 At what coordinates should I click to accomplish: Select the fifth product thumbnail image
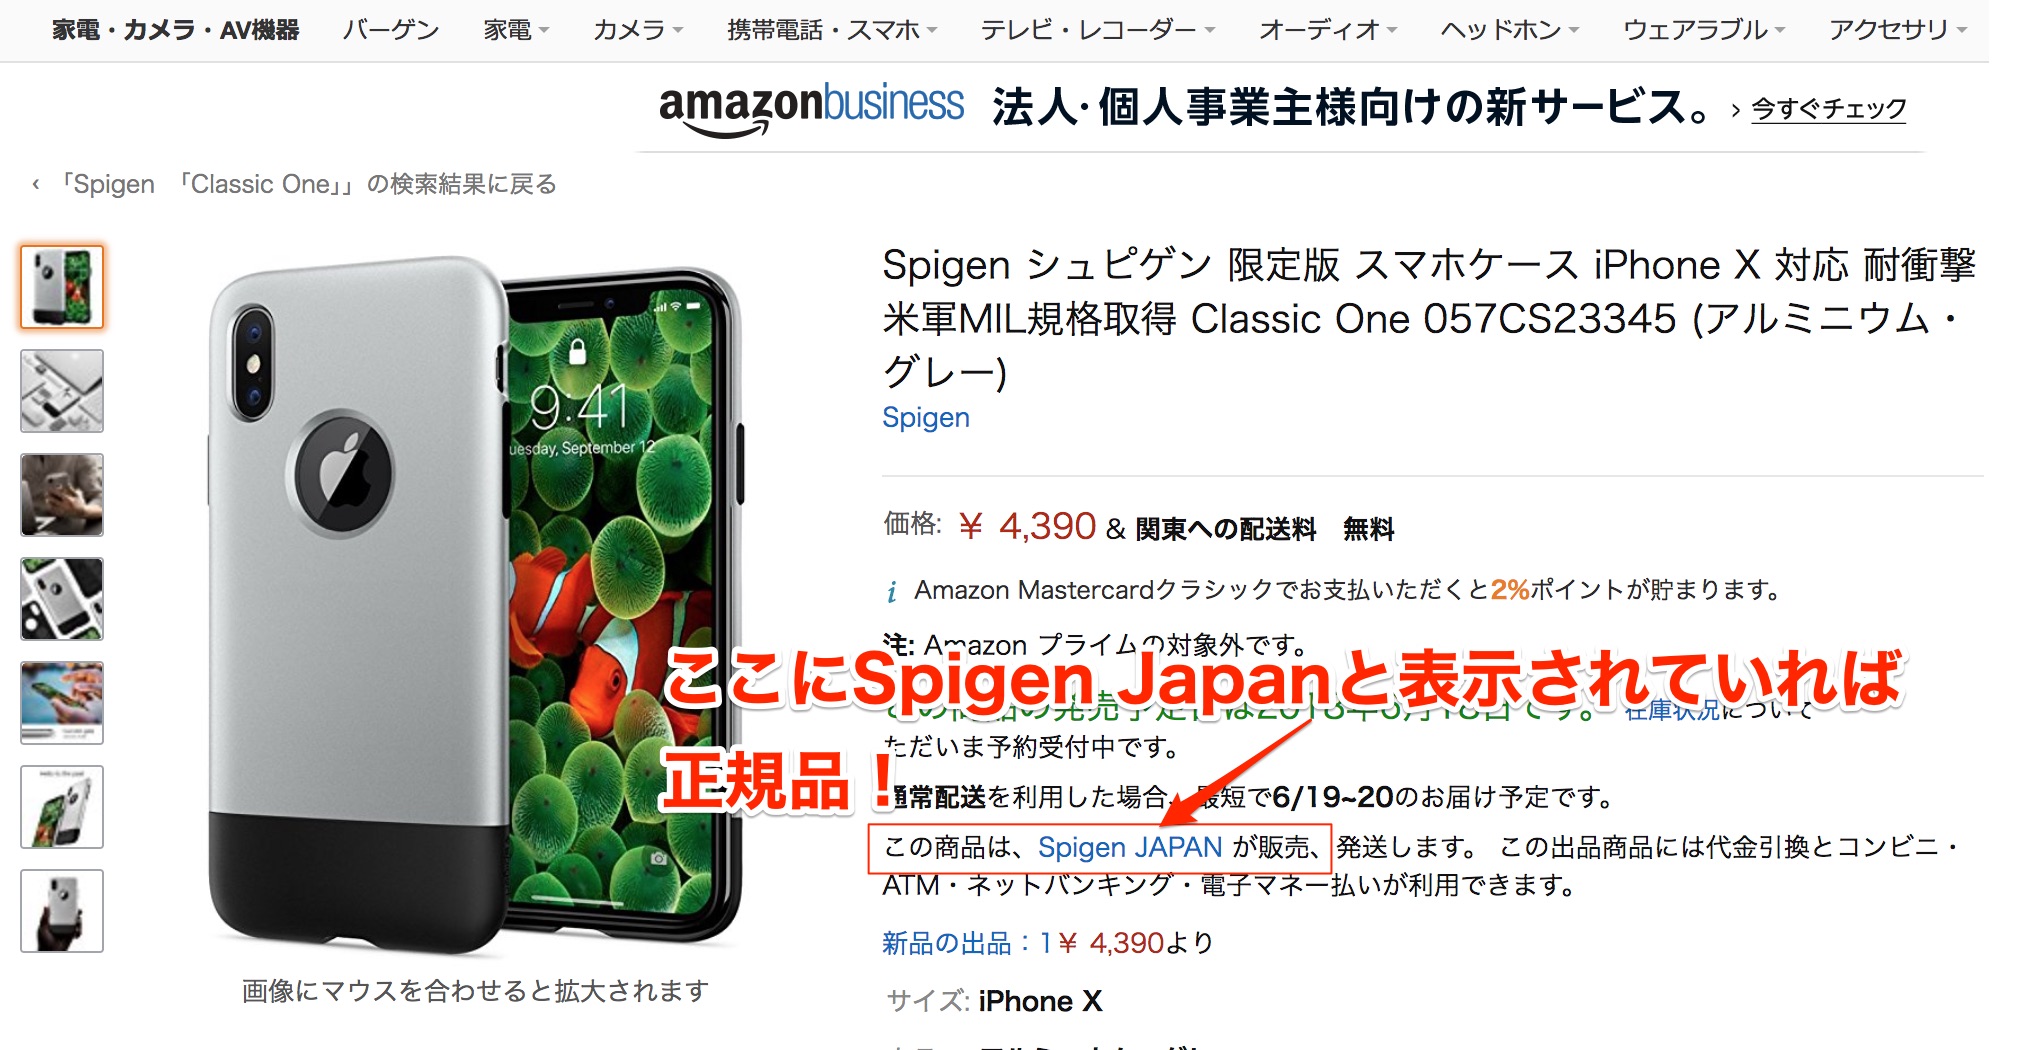(x=62, y=703)
